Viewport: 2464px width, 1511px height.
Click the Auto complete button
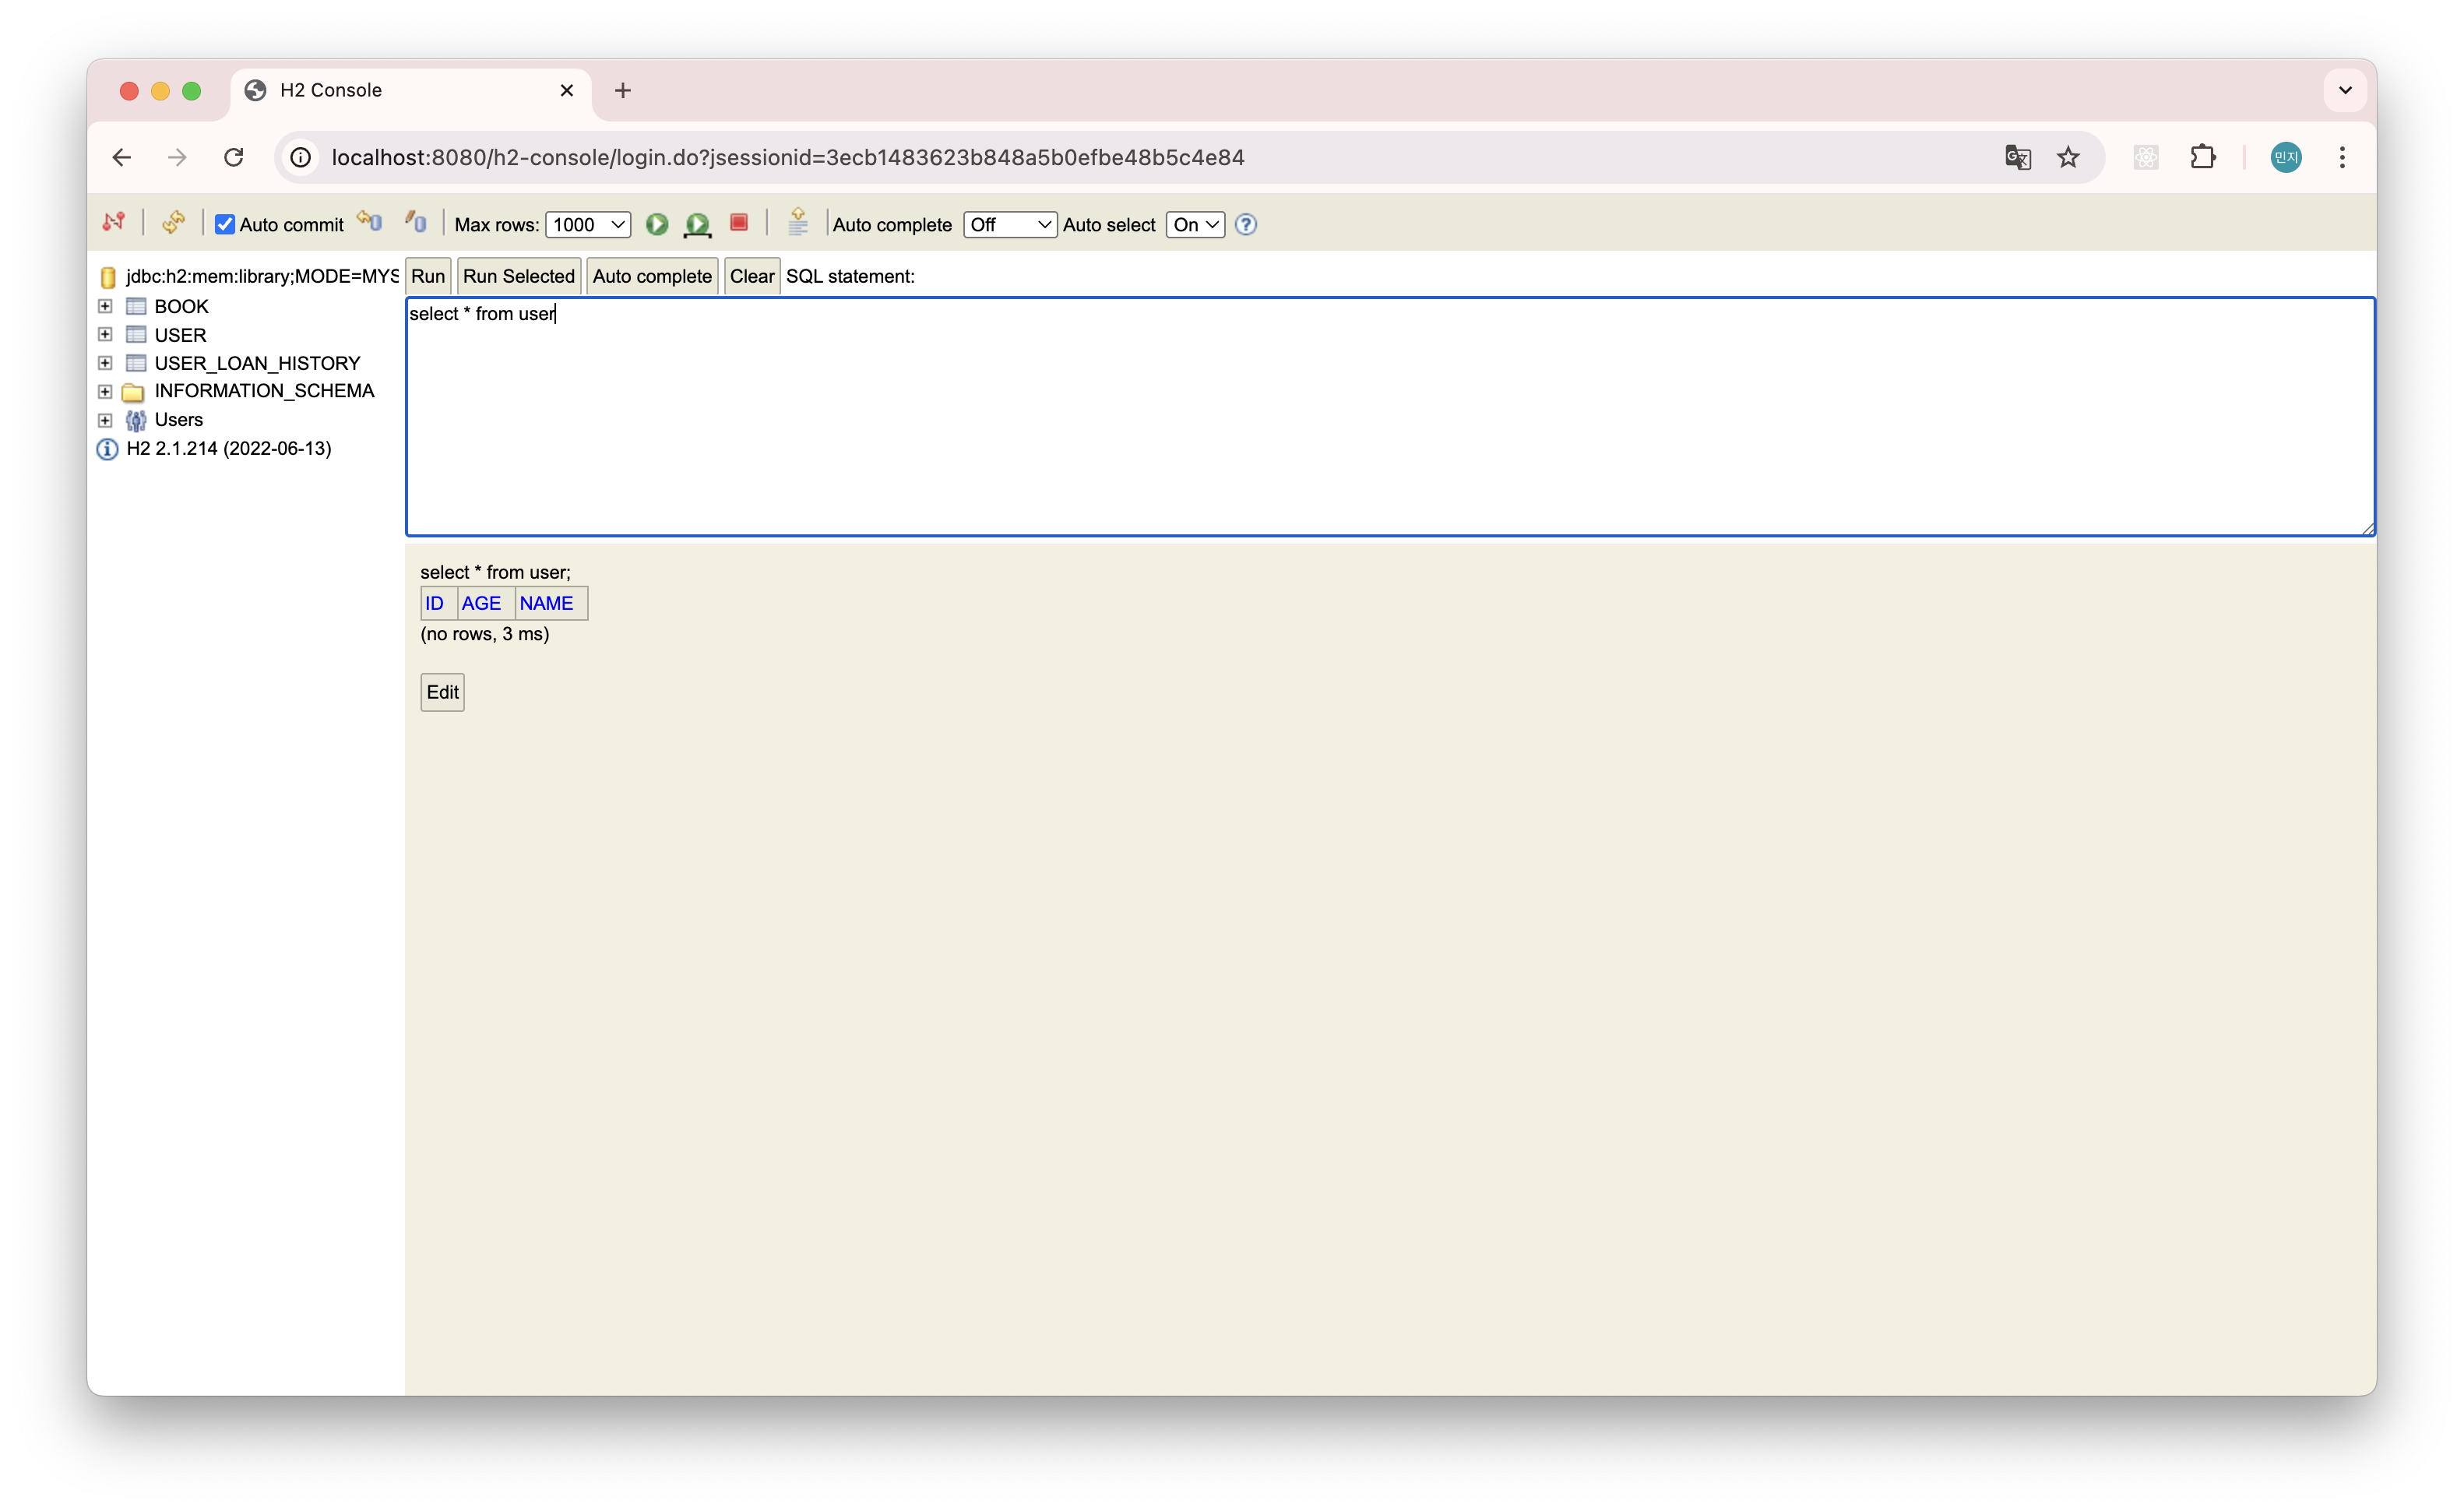click(x=652, y=276)
